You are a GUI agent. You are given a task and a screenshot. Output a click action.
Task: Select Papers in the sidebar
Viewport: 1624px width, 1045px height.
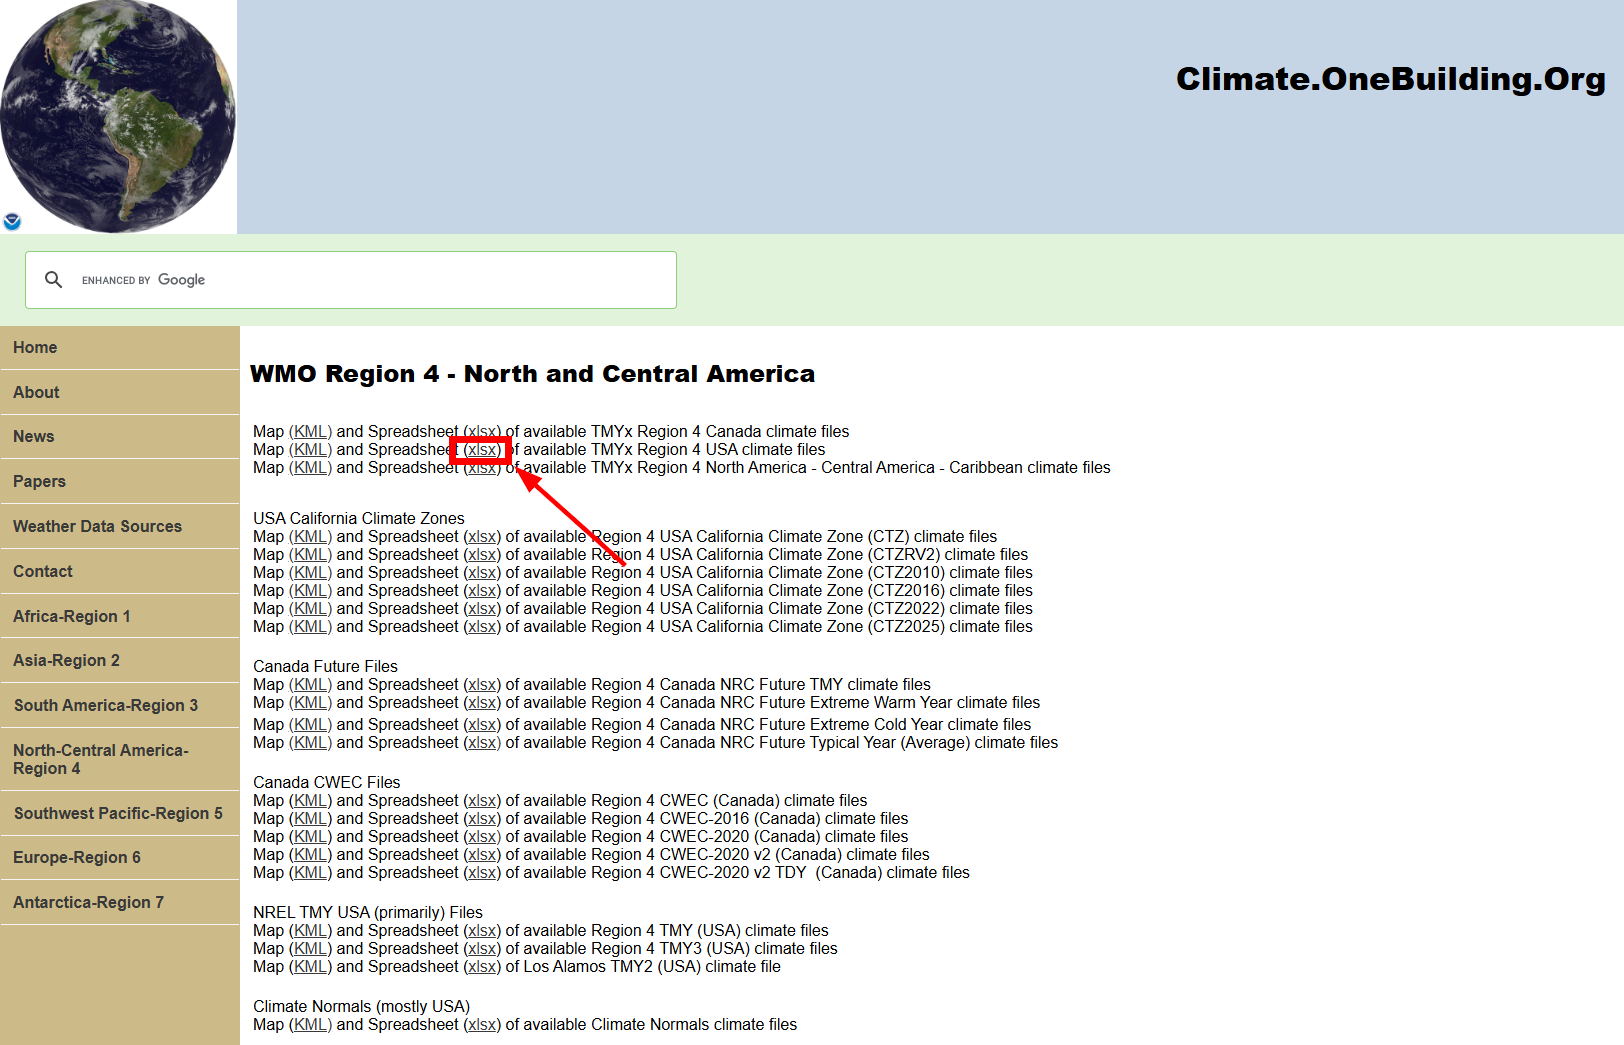tap(39, 481)
